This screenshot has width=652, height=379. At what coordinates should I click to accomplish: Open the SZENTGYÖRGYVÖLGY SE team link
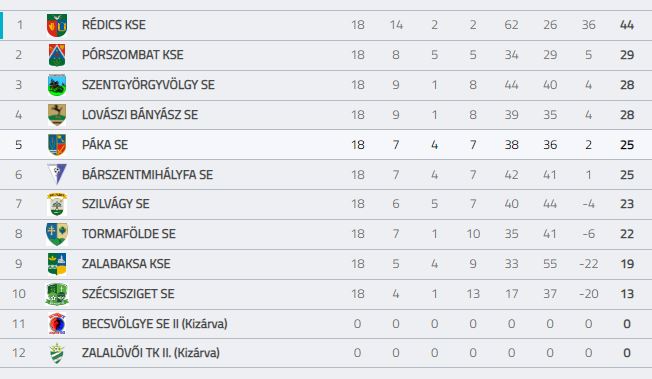148,85
